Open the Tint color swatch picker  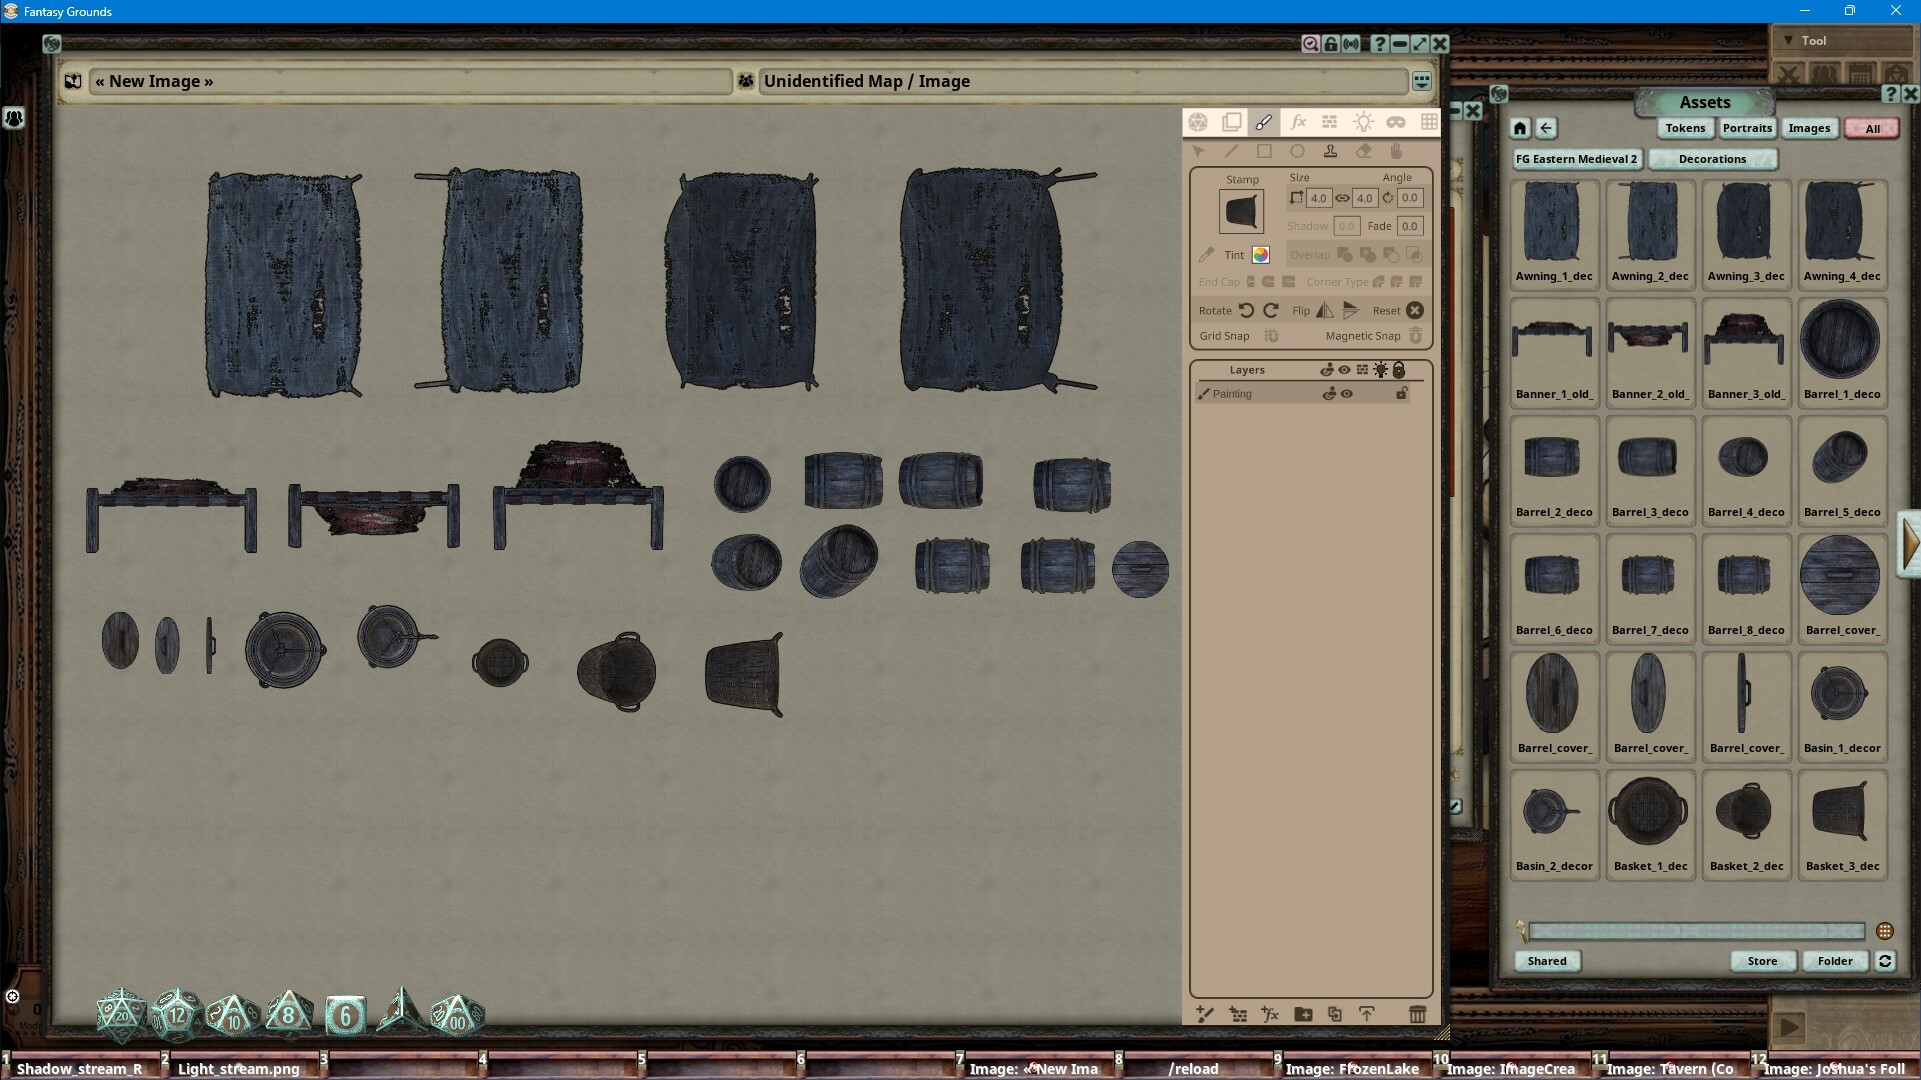point(1259,255)
